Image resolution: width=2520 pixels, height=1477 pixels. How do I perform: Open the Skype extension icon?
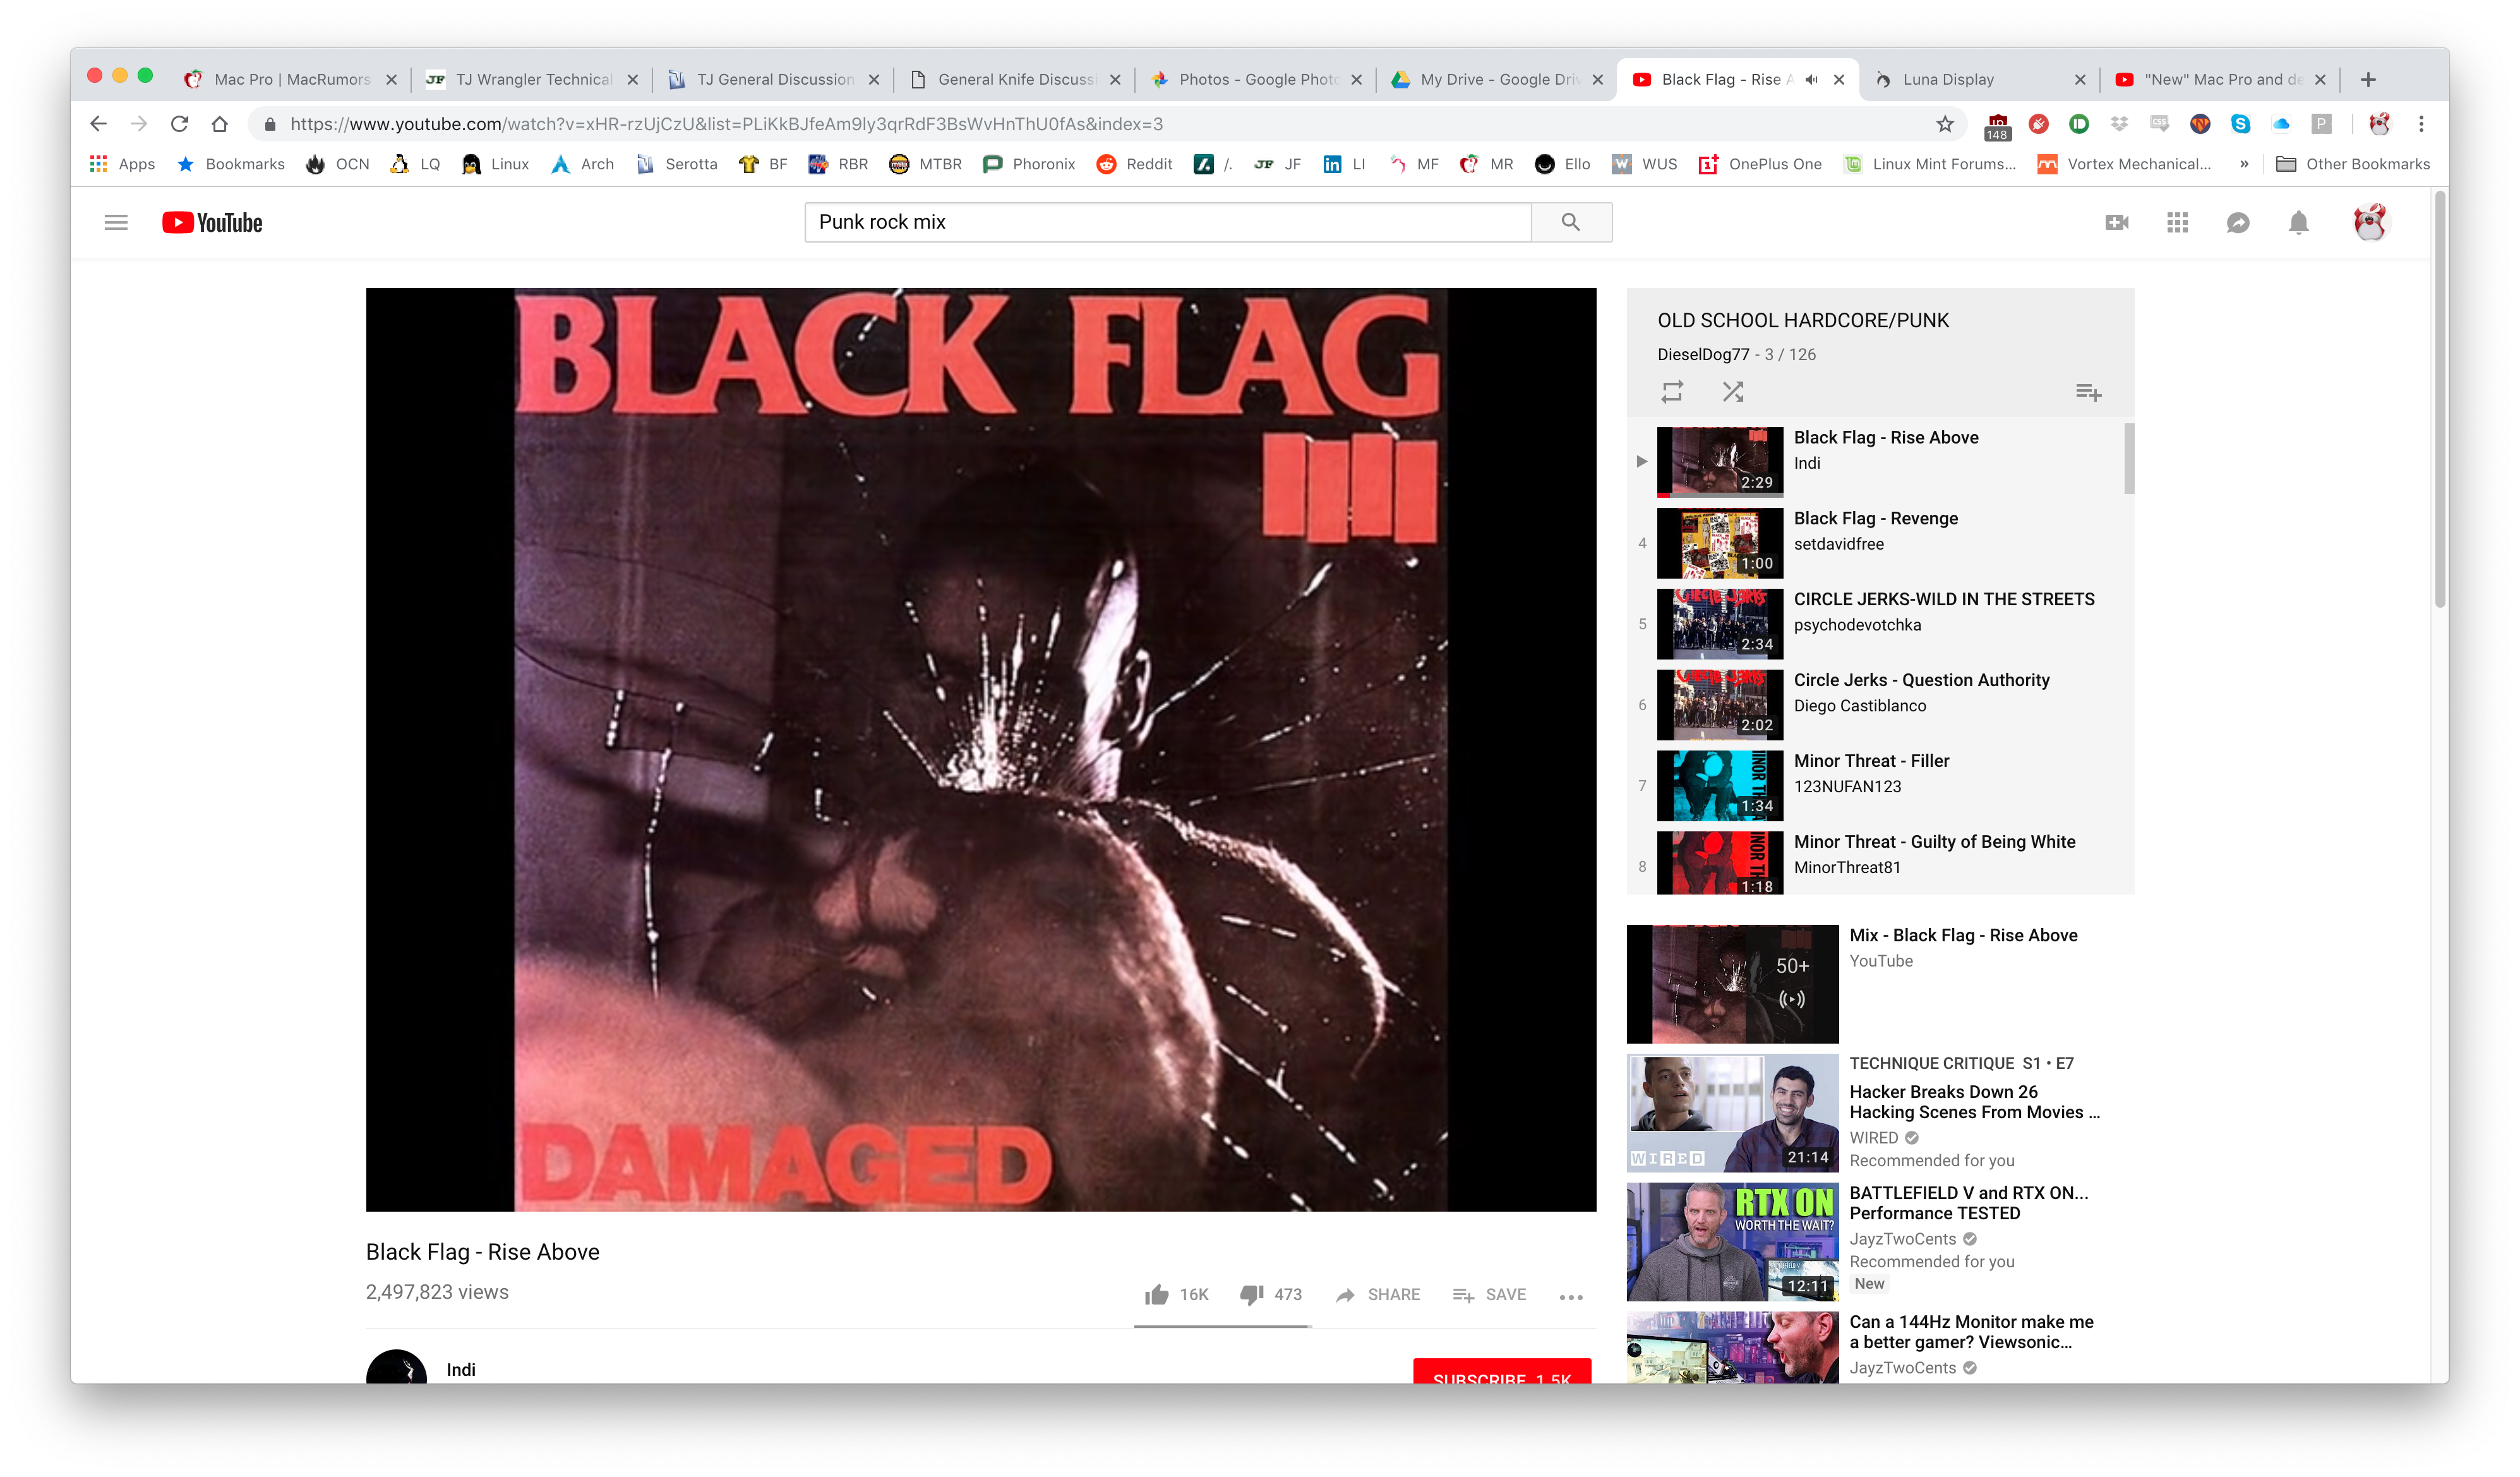[2240, 124]
